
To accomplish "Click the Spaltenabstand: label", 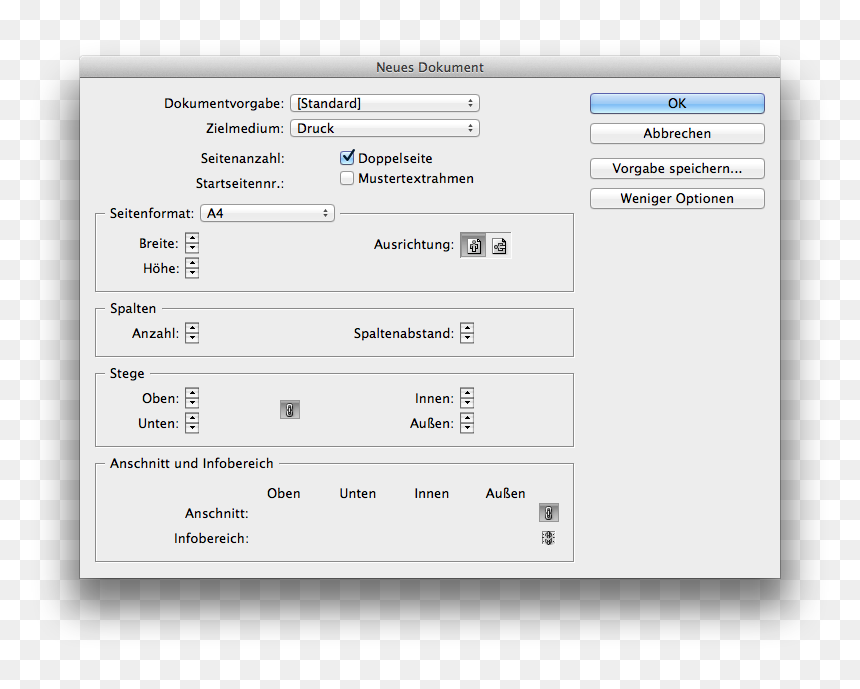I will (x=404, y=334).
